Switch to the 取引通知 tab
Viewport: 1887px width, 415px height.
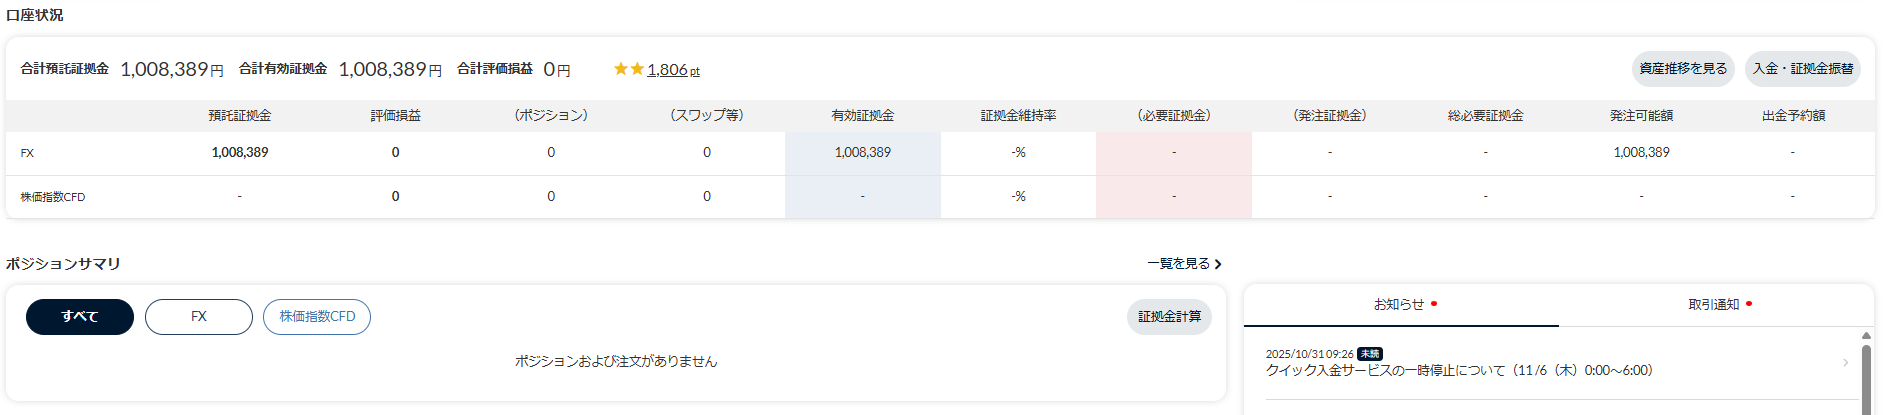(x=1713, y=305)
